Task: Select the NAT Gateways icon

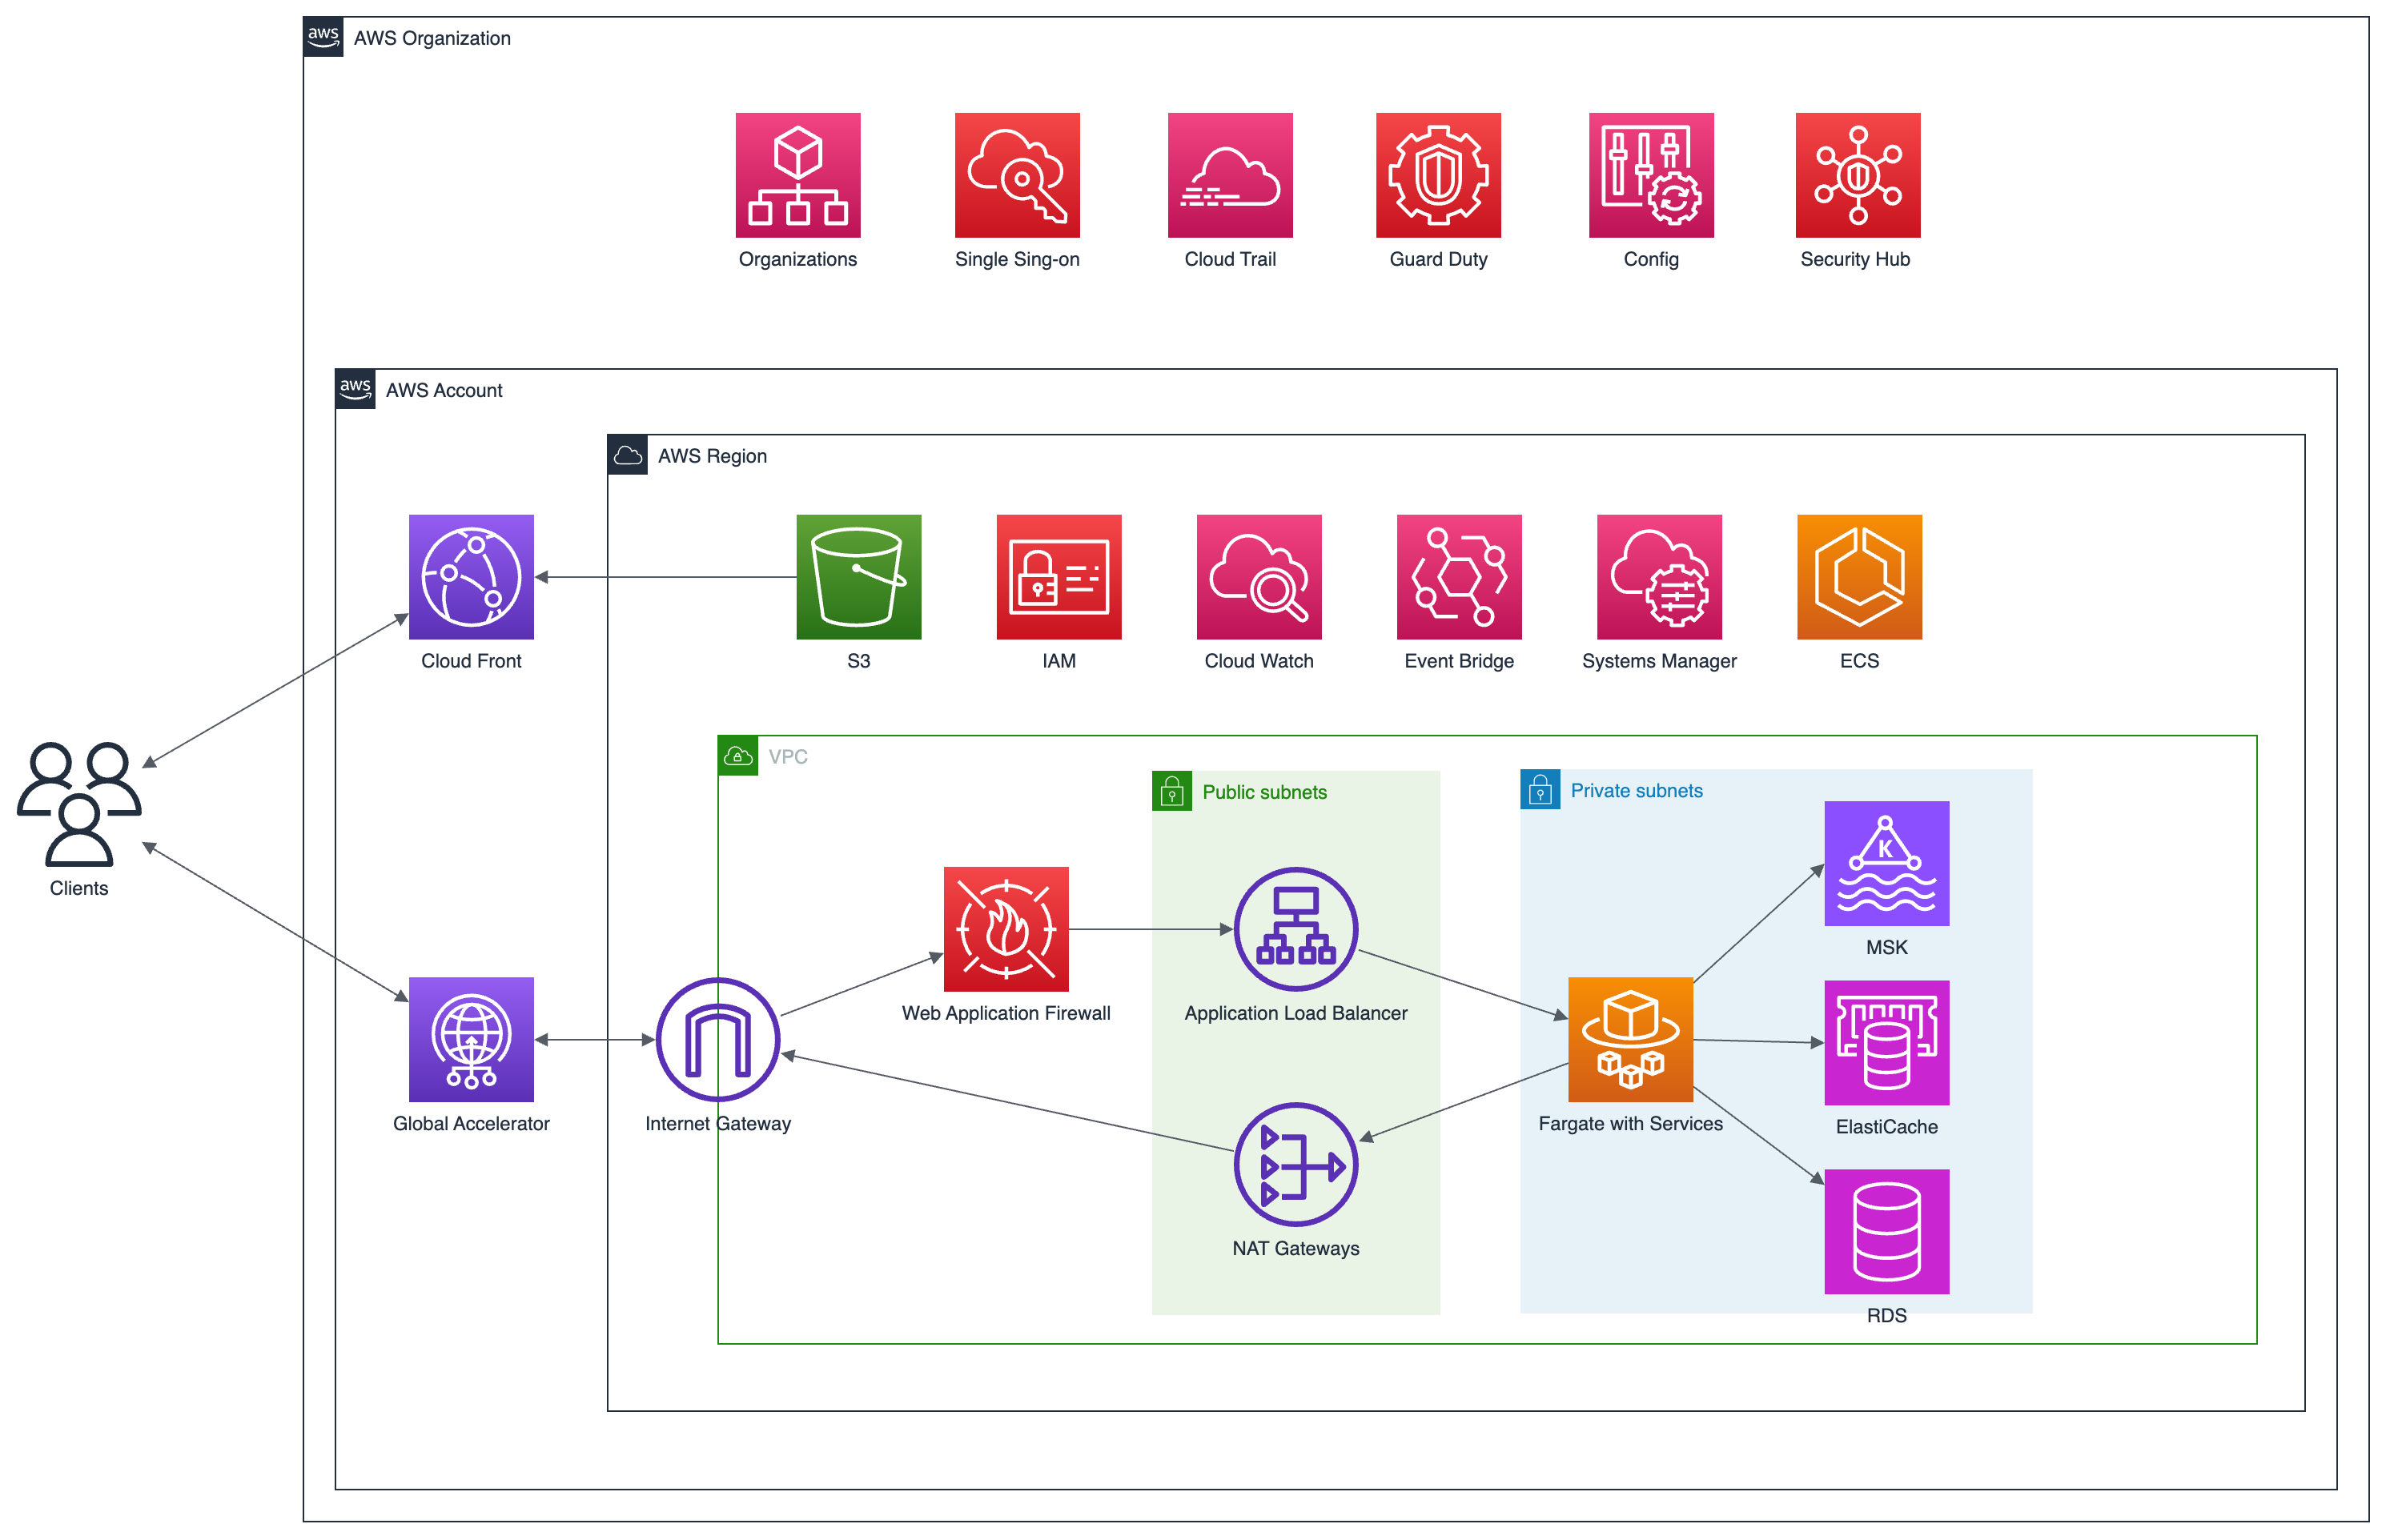Action: (x=1295, y=1164)
